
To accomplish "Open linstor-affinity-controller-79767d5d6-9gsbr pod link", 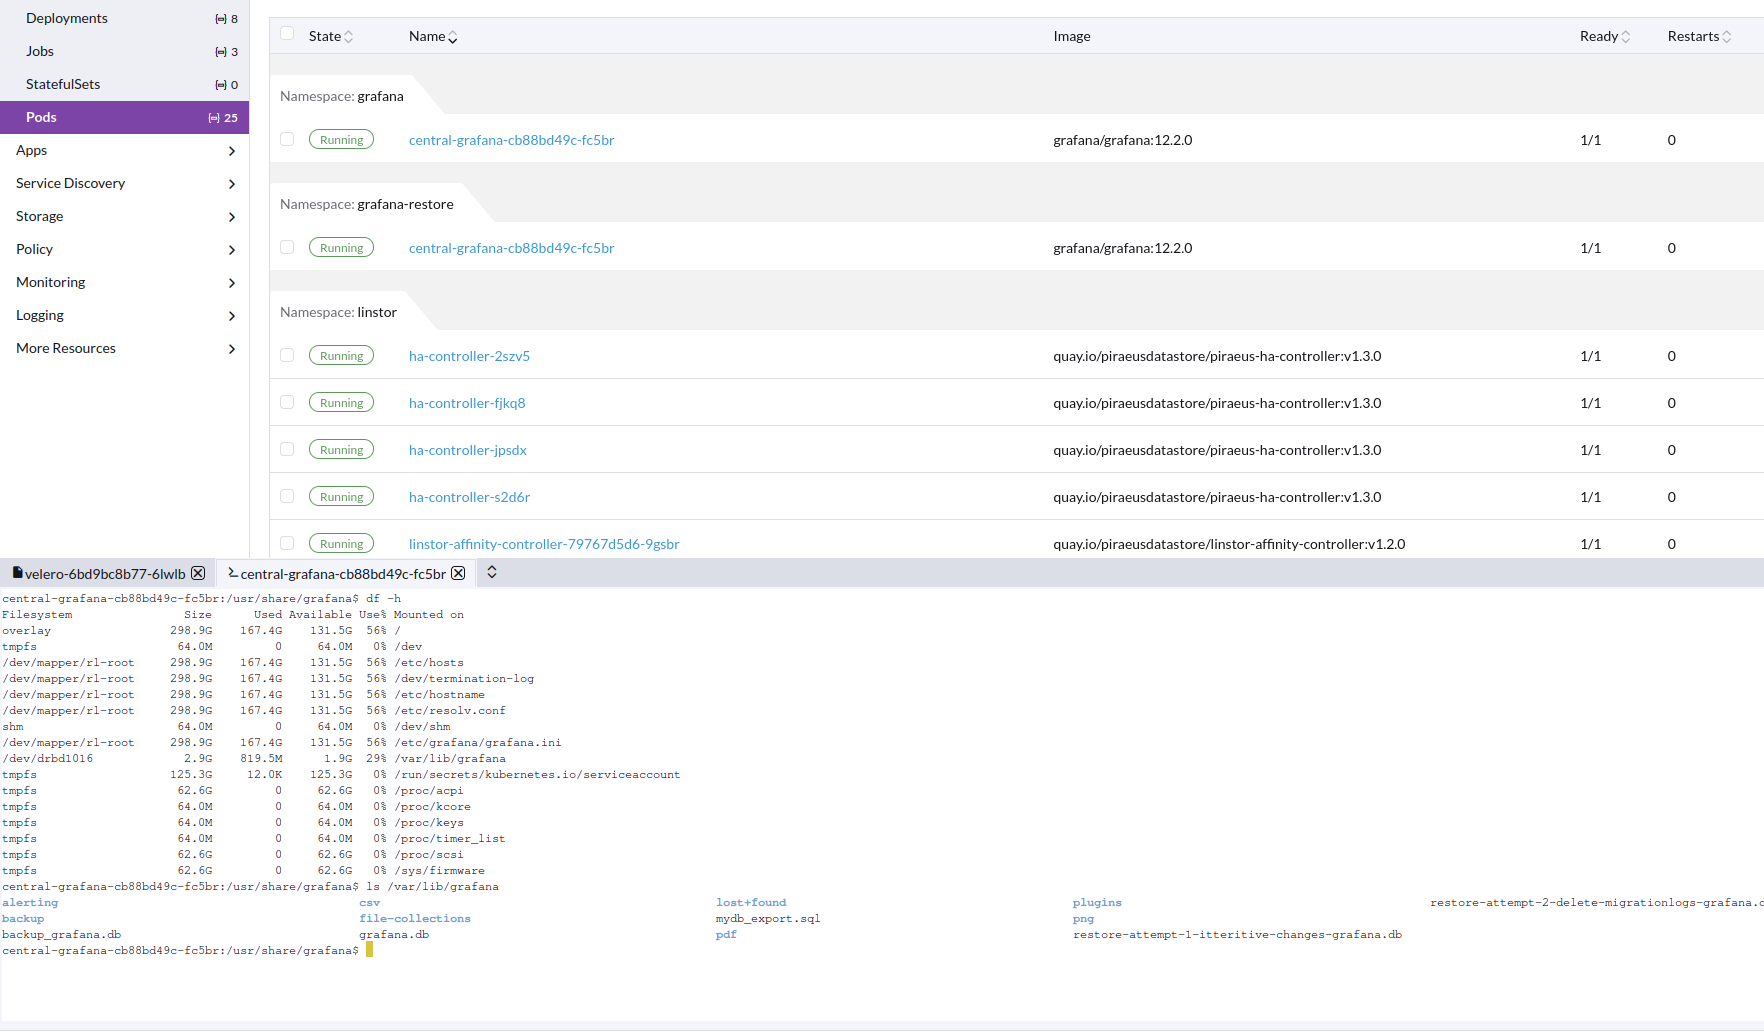I will (x=544, y=544).
